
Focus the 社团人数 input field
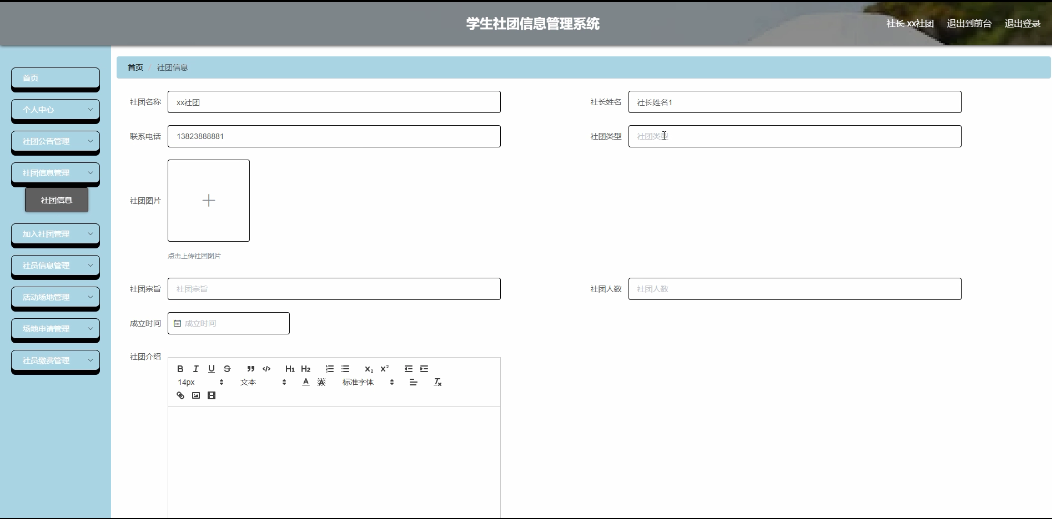(x=795, y=289)
